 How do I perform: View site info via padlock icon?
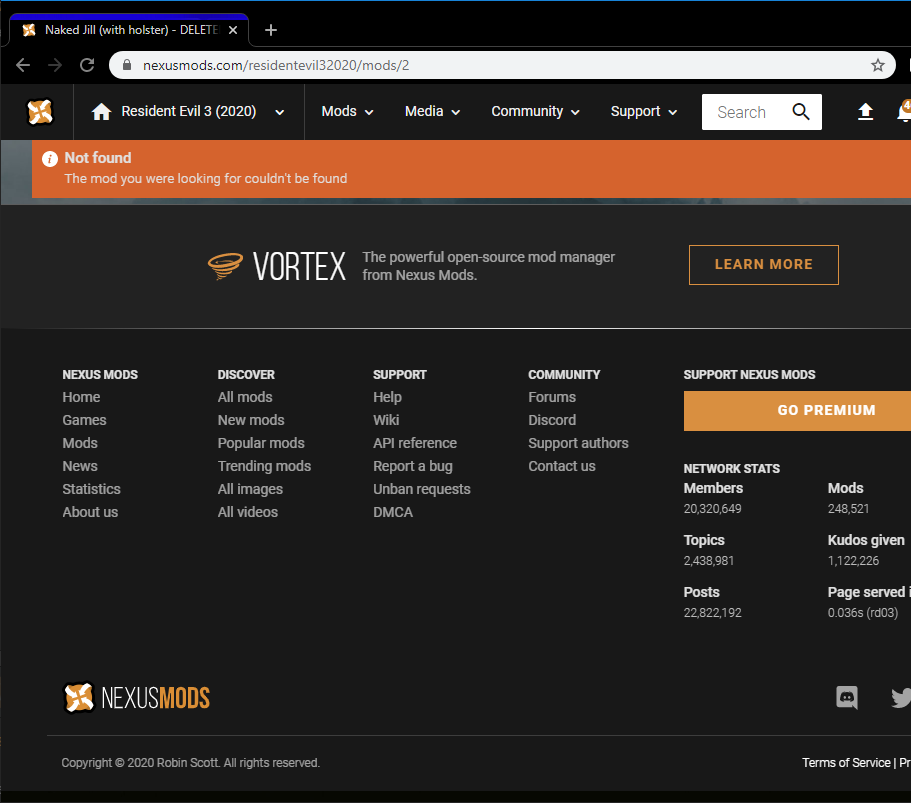pos(127,65)
